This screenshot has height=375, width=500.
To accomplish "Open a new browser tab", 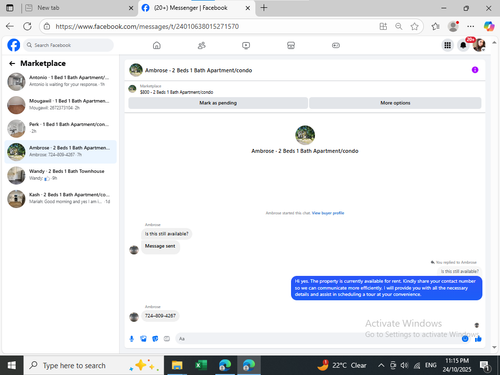I will [x=264, y=8].
